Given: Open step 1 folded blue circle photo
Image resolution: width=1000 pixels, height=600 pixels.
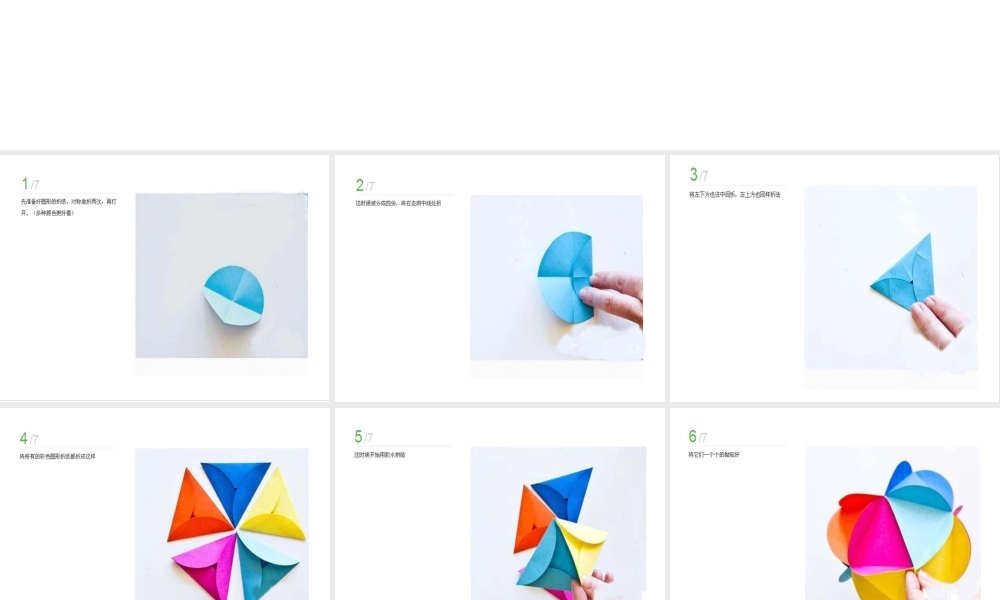Looking at the screenshot, I should click(x=221, y=275).
